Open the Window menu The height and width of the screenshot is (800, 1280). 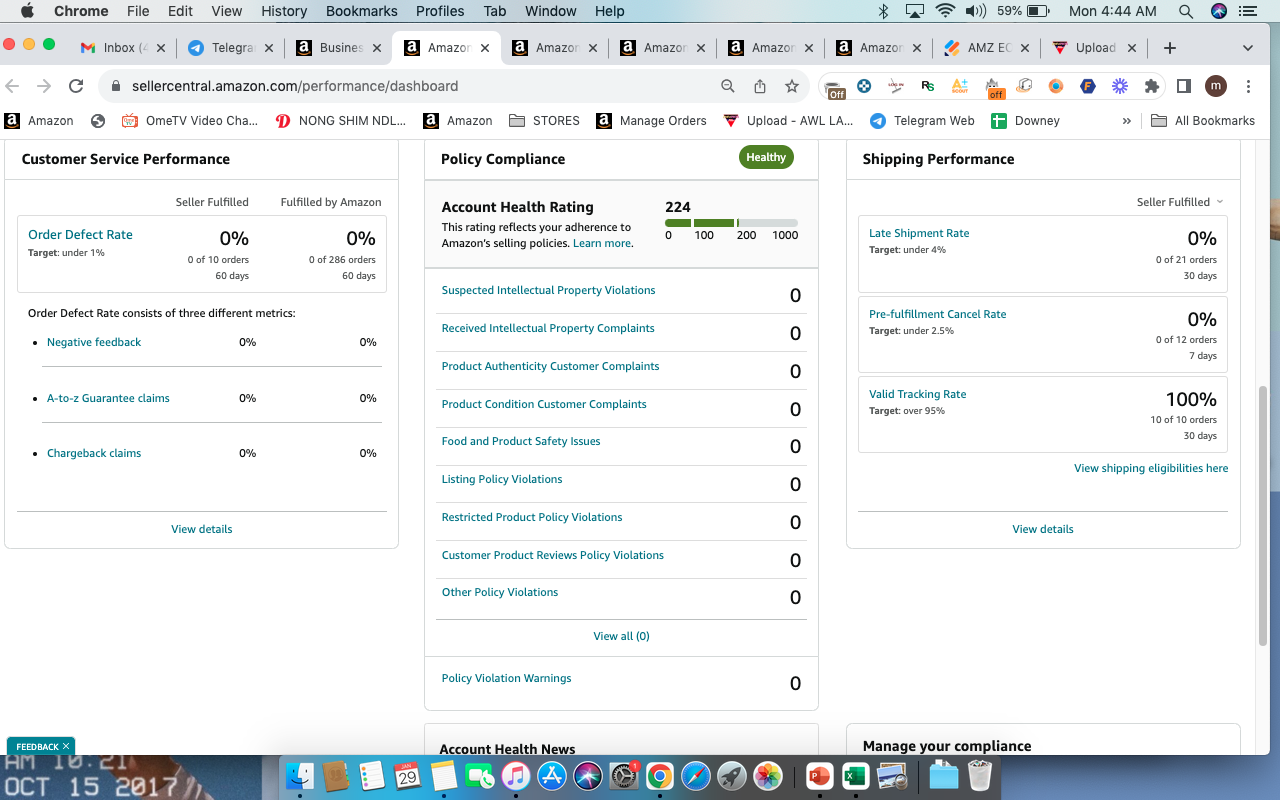click(x=551, y=11)
